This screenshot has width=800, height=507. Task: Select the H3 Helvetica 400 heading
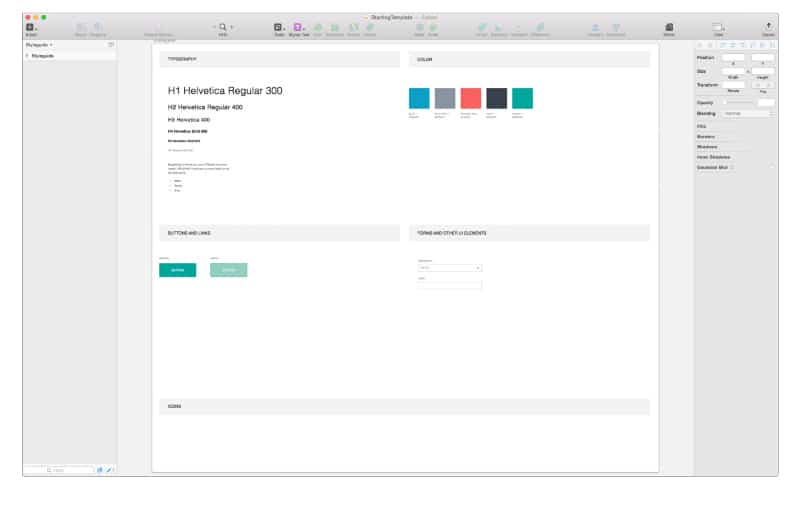click(189, 120)
